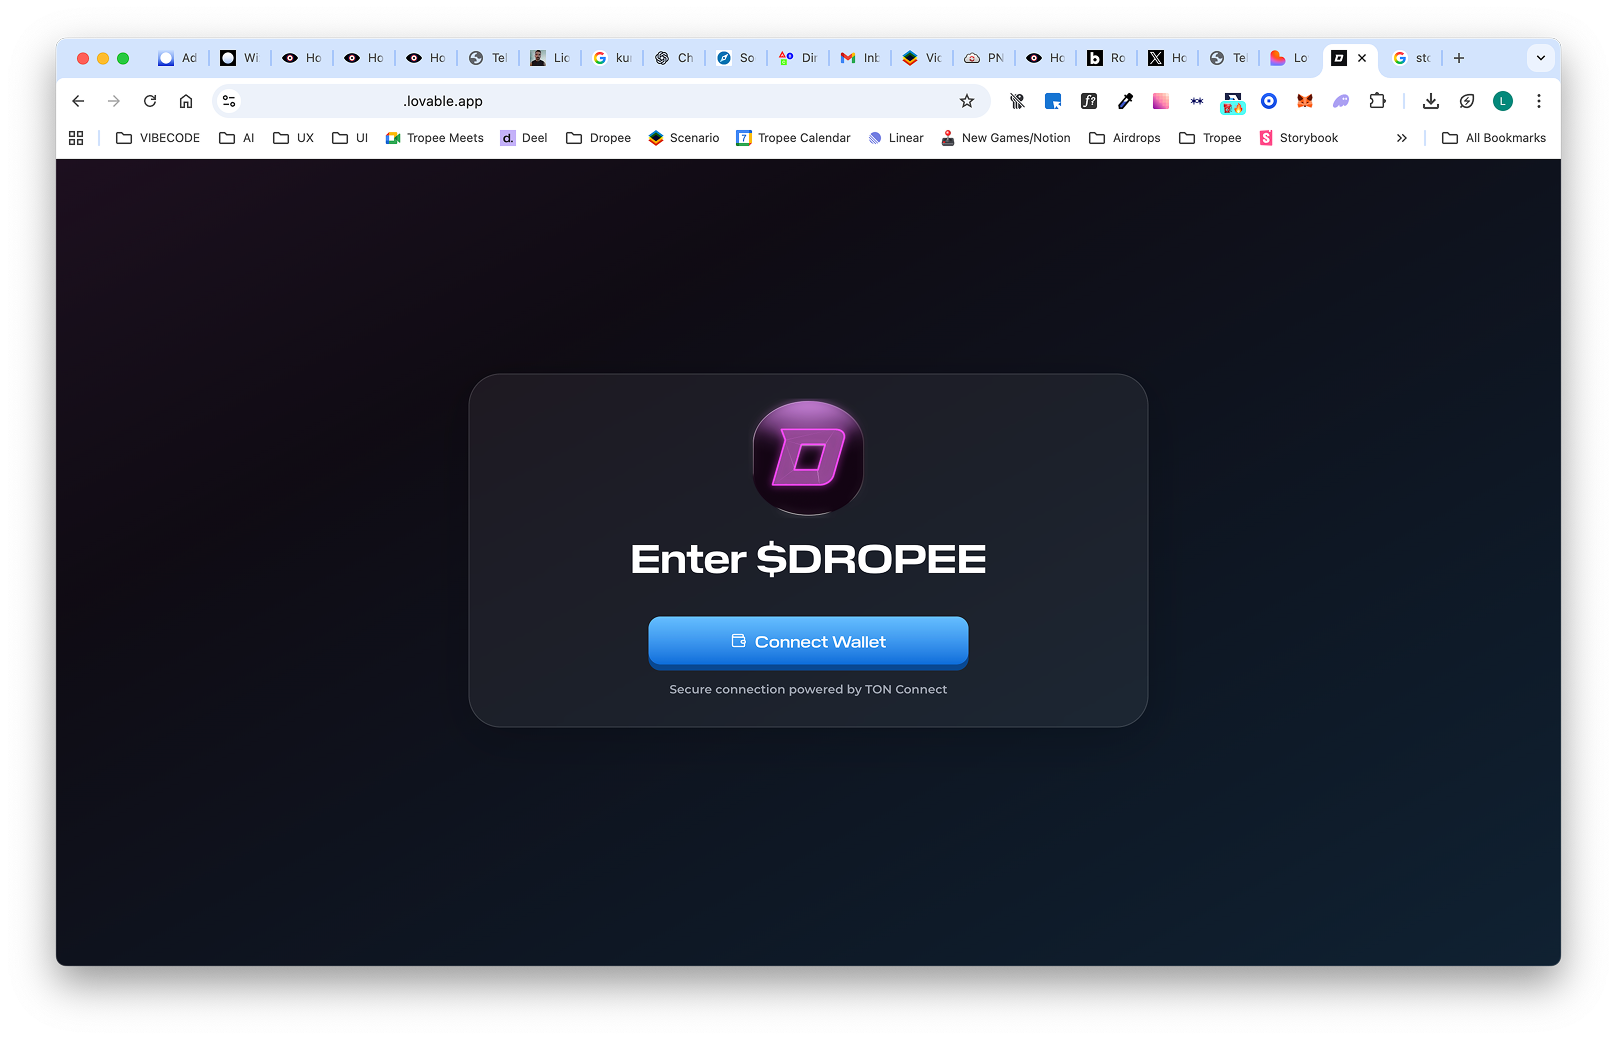
Task: Open the Chrome extensions puzzle icon
Action: click(1377, 101)
